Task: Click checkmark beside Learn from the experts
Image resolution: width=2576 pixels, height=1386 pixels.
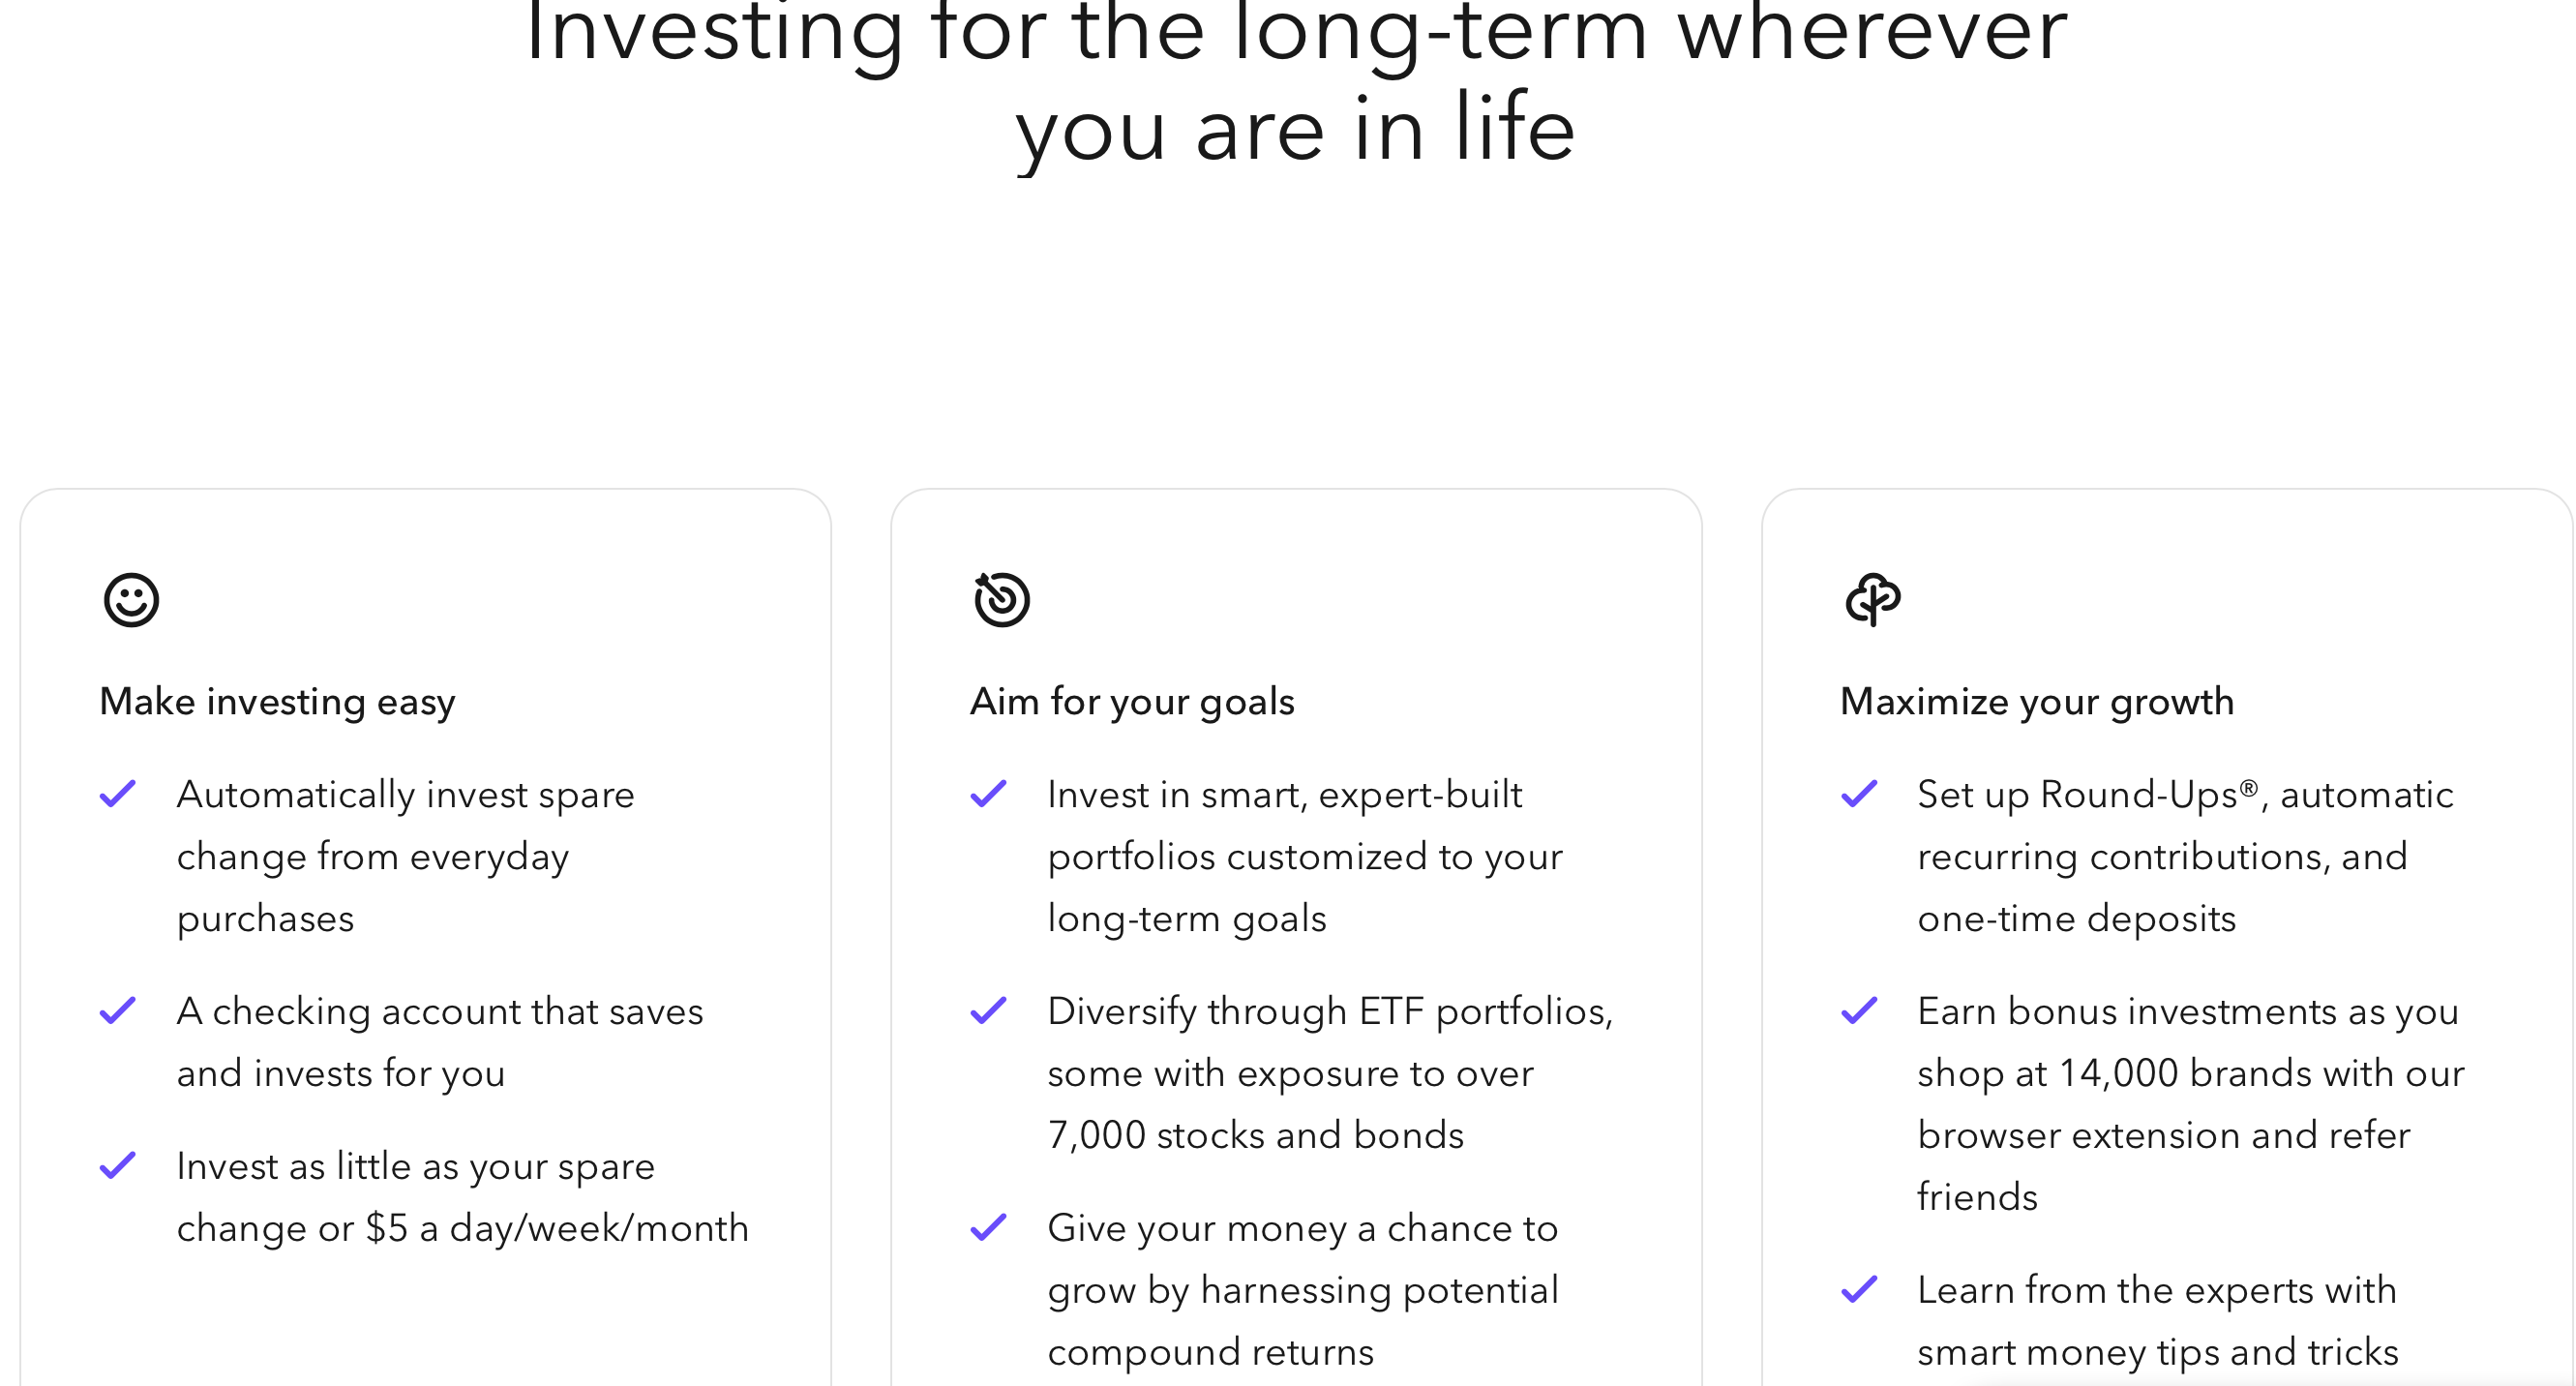Action: 1860,1290
